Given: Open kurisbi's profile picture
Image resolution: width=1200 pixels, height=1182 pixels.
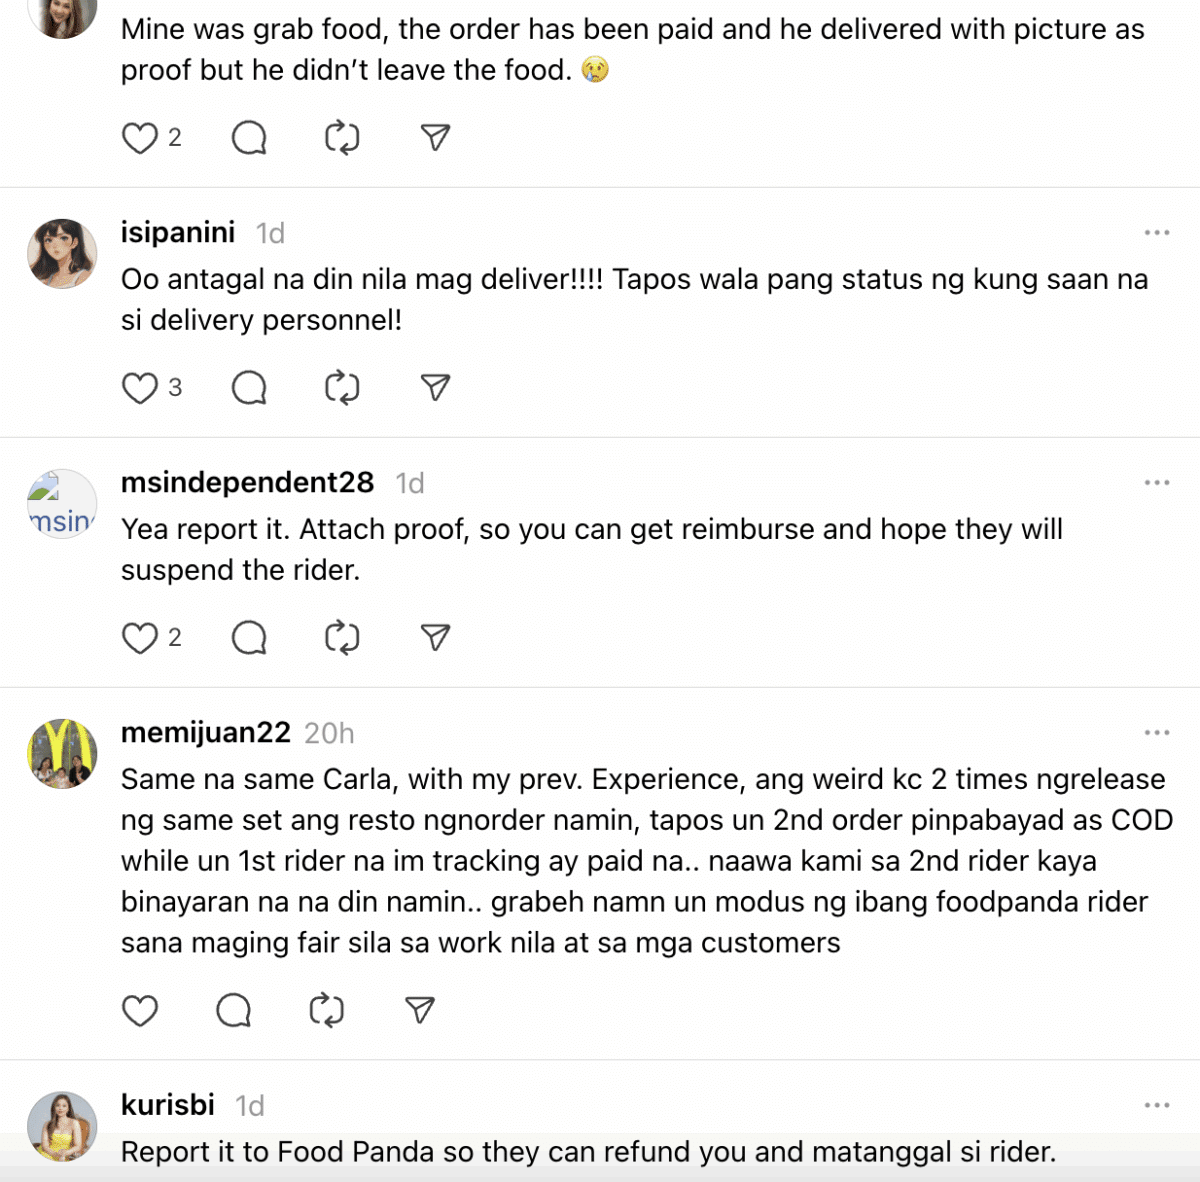Looking at the screenshot, I should 62,1126.
